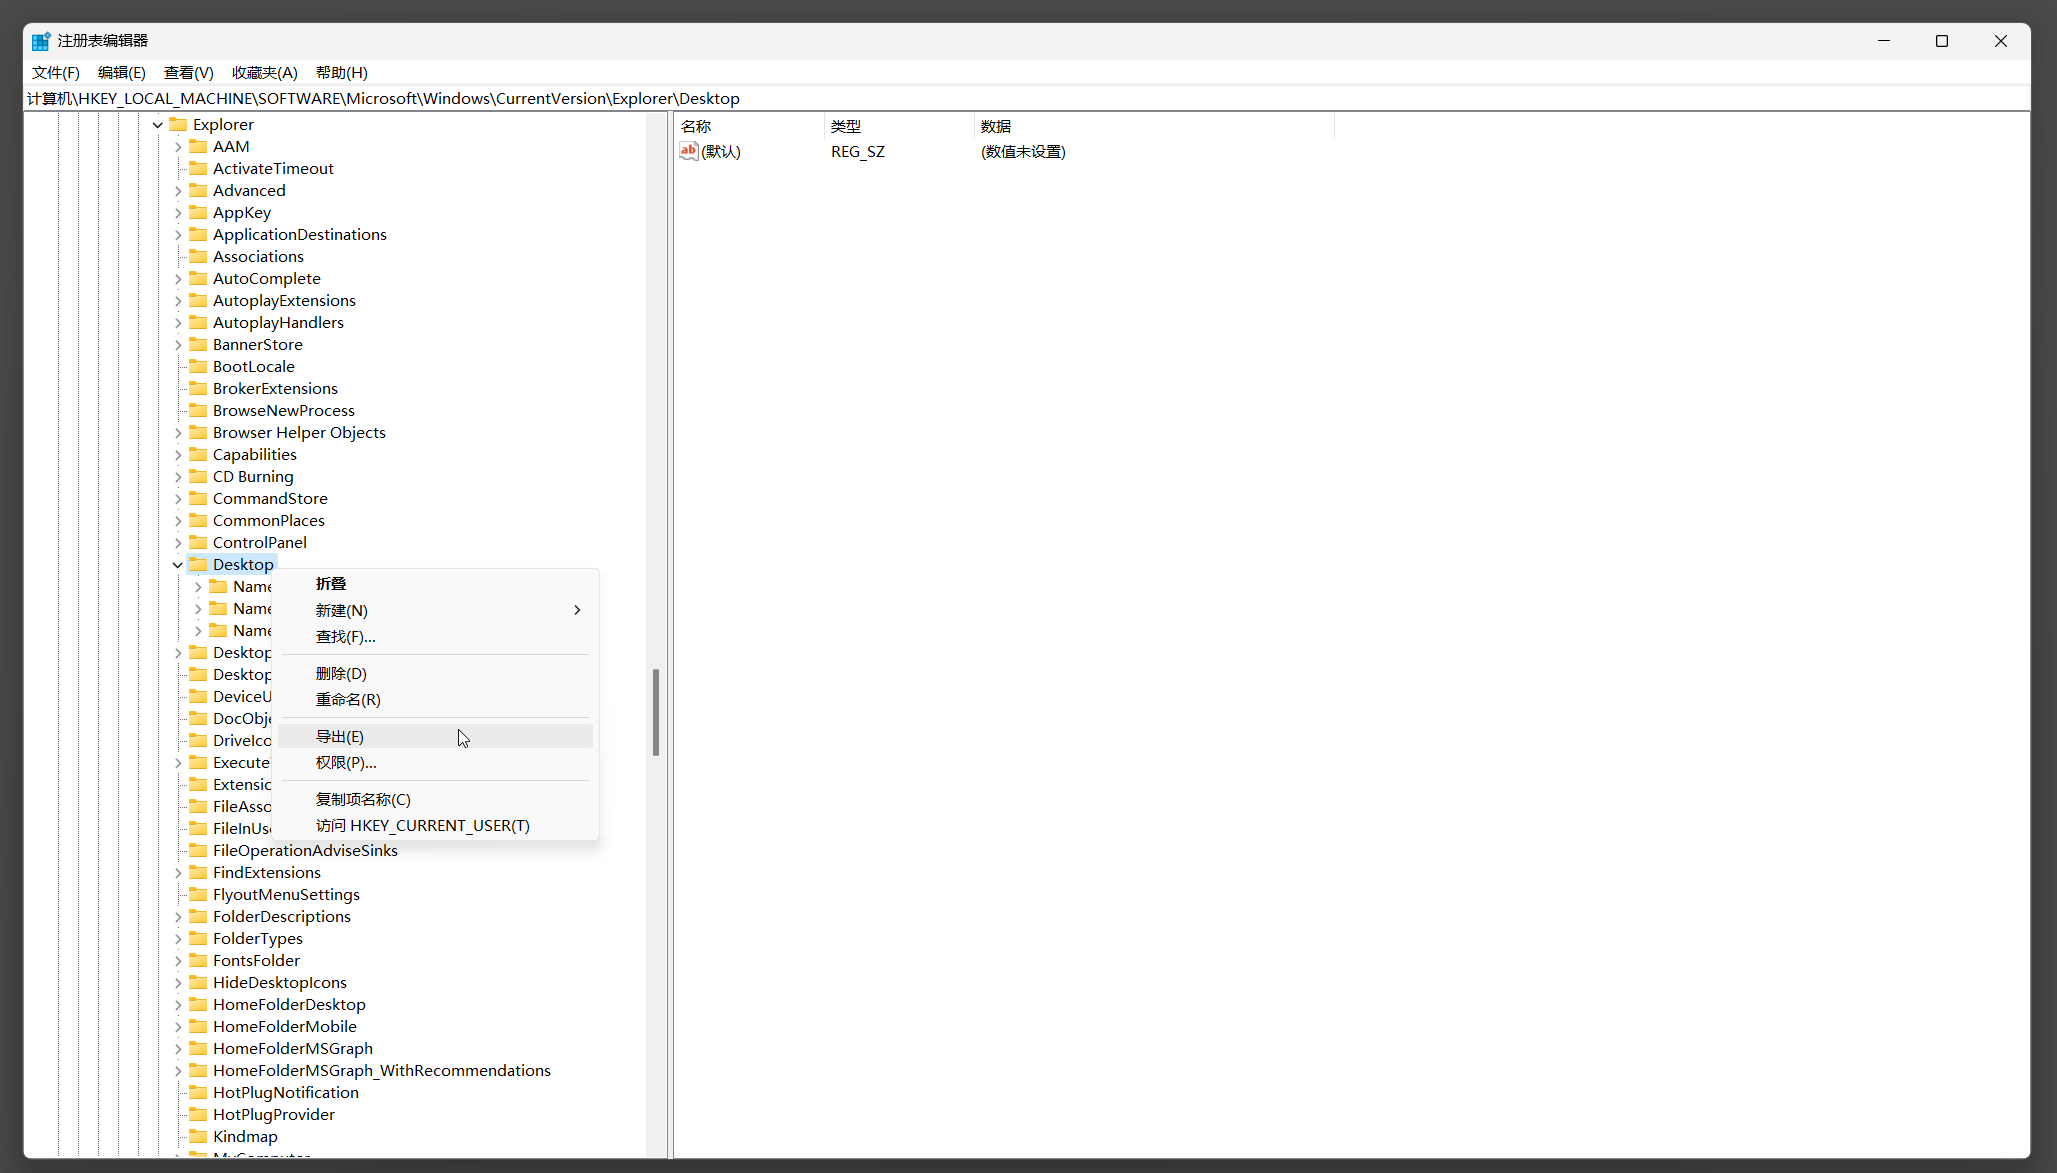Image resolution: width=2057 pixels, height=1173 pixels.
Task: Click the AAM folder icon
Action: click(198, 147)
